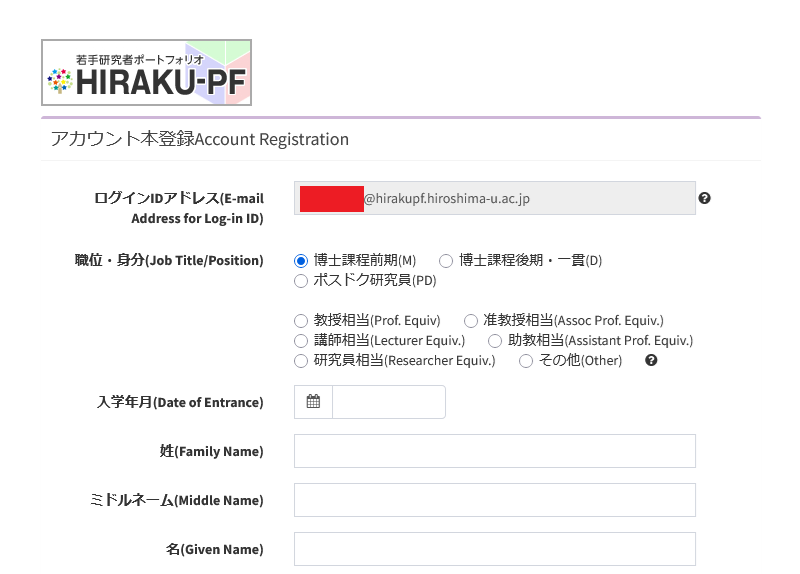This screenshot has width=800, height=574.
Task: Click the 姓(Family Name) label
Action: click(x=211, y=451)
